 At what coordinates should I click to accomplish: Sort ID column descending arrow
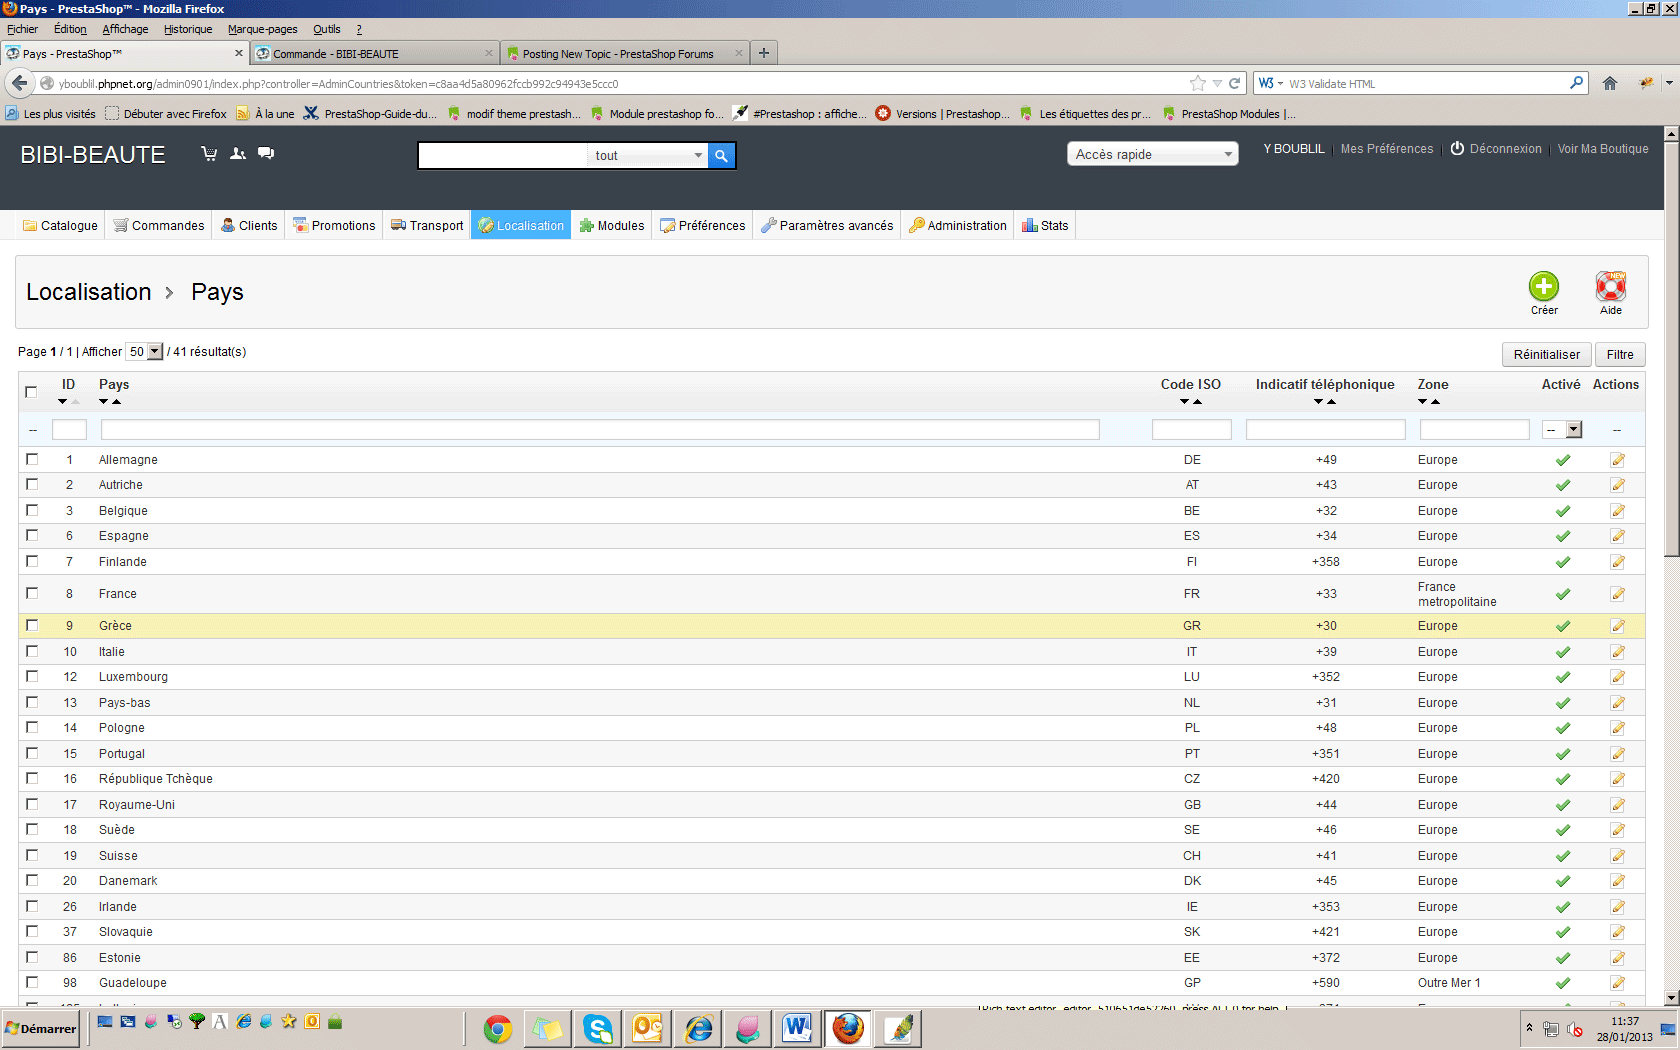(x=63, y=402)
